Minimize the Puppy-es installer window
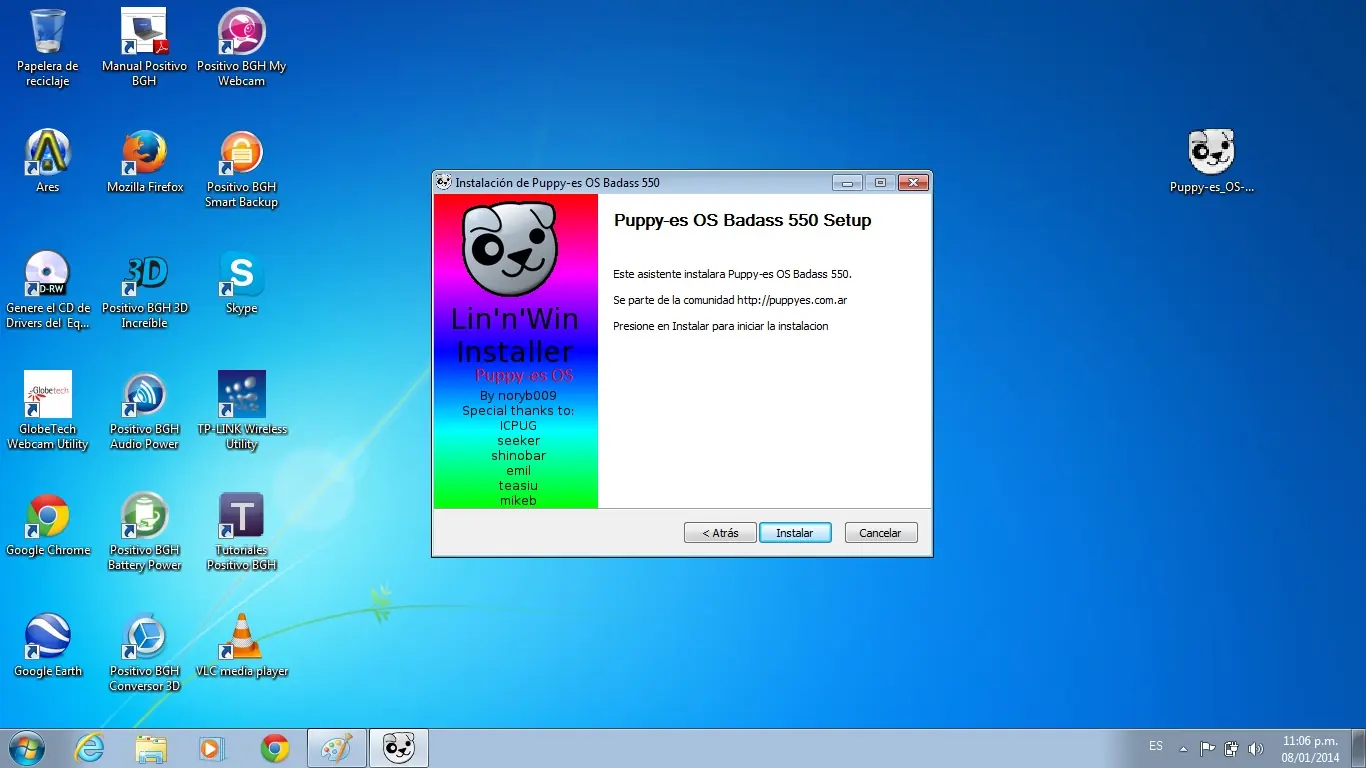 pos(847,183)
